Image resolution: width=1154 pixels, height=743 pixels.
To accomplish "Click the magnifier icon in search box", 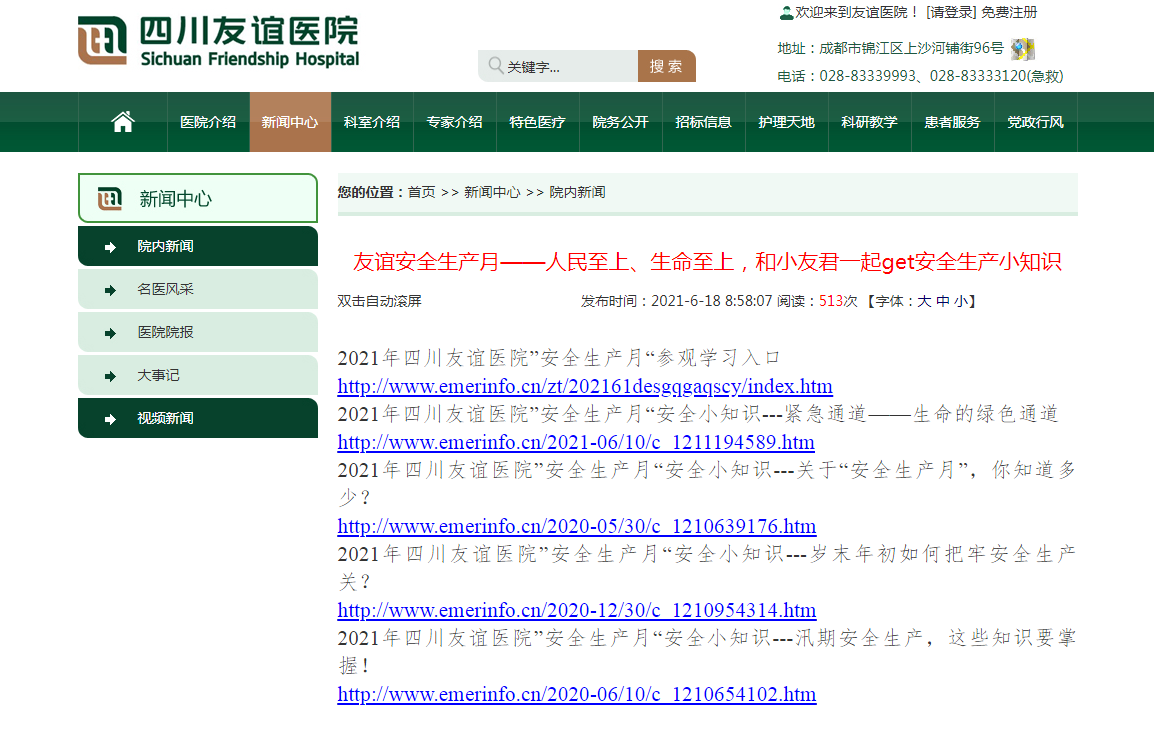I will click(495, 66).
